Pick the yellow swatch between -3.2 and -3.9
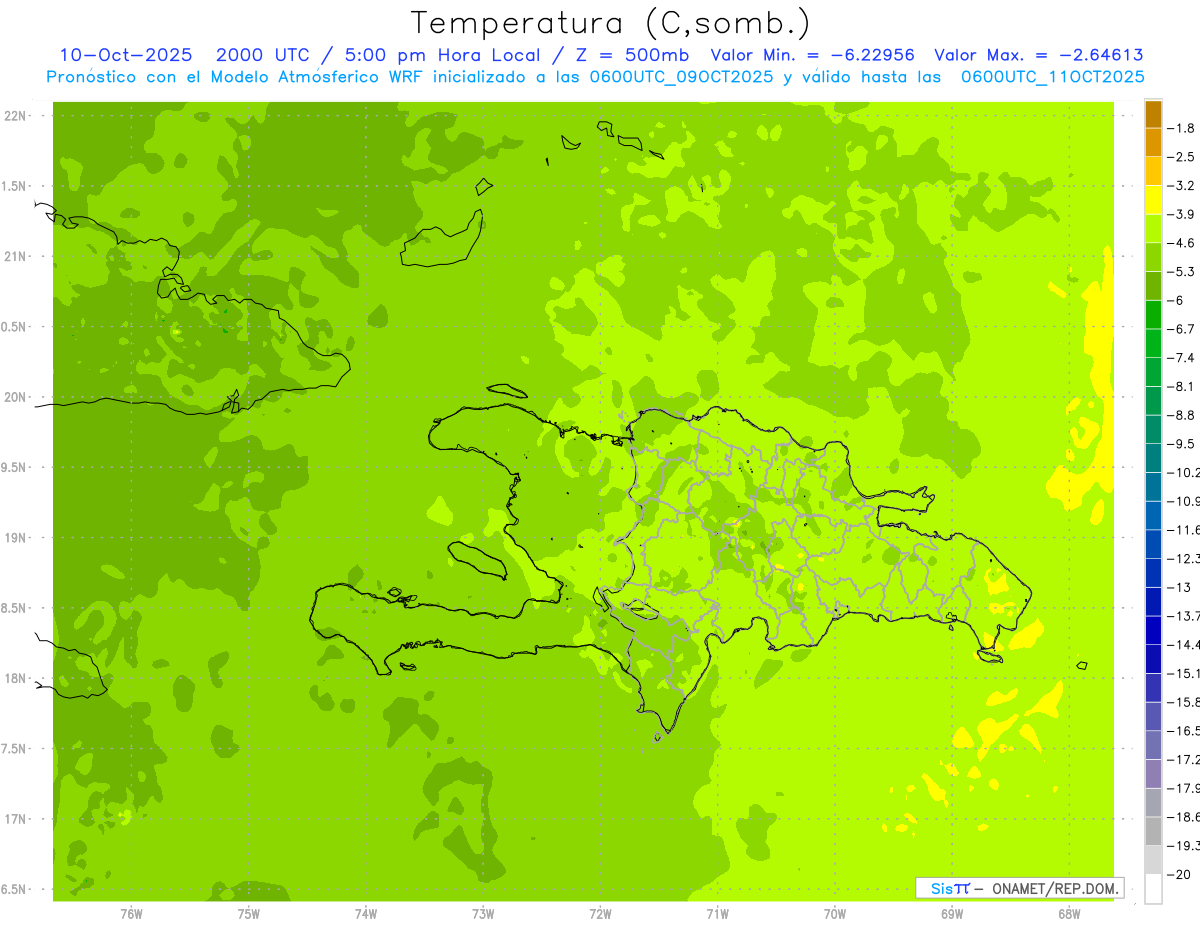 [x=1153, y=200]
